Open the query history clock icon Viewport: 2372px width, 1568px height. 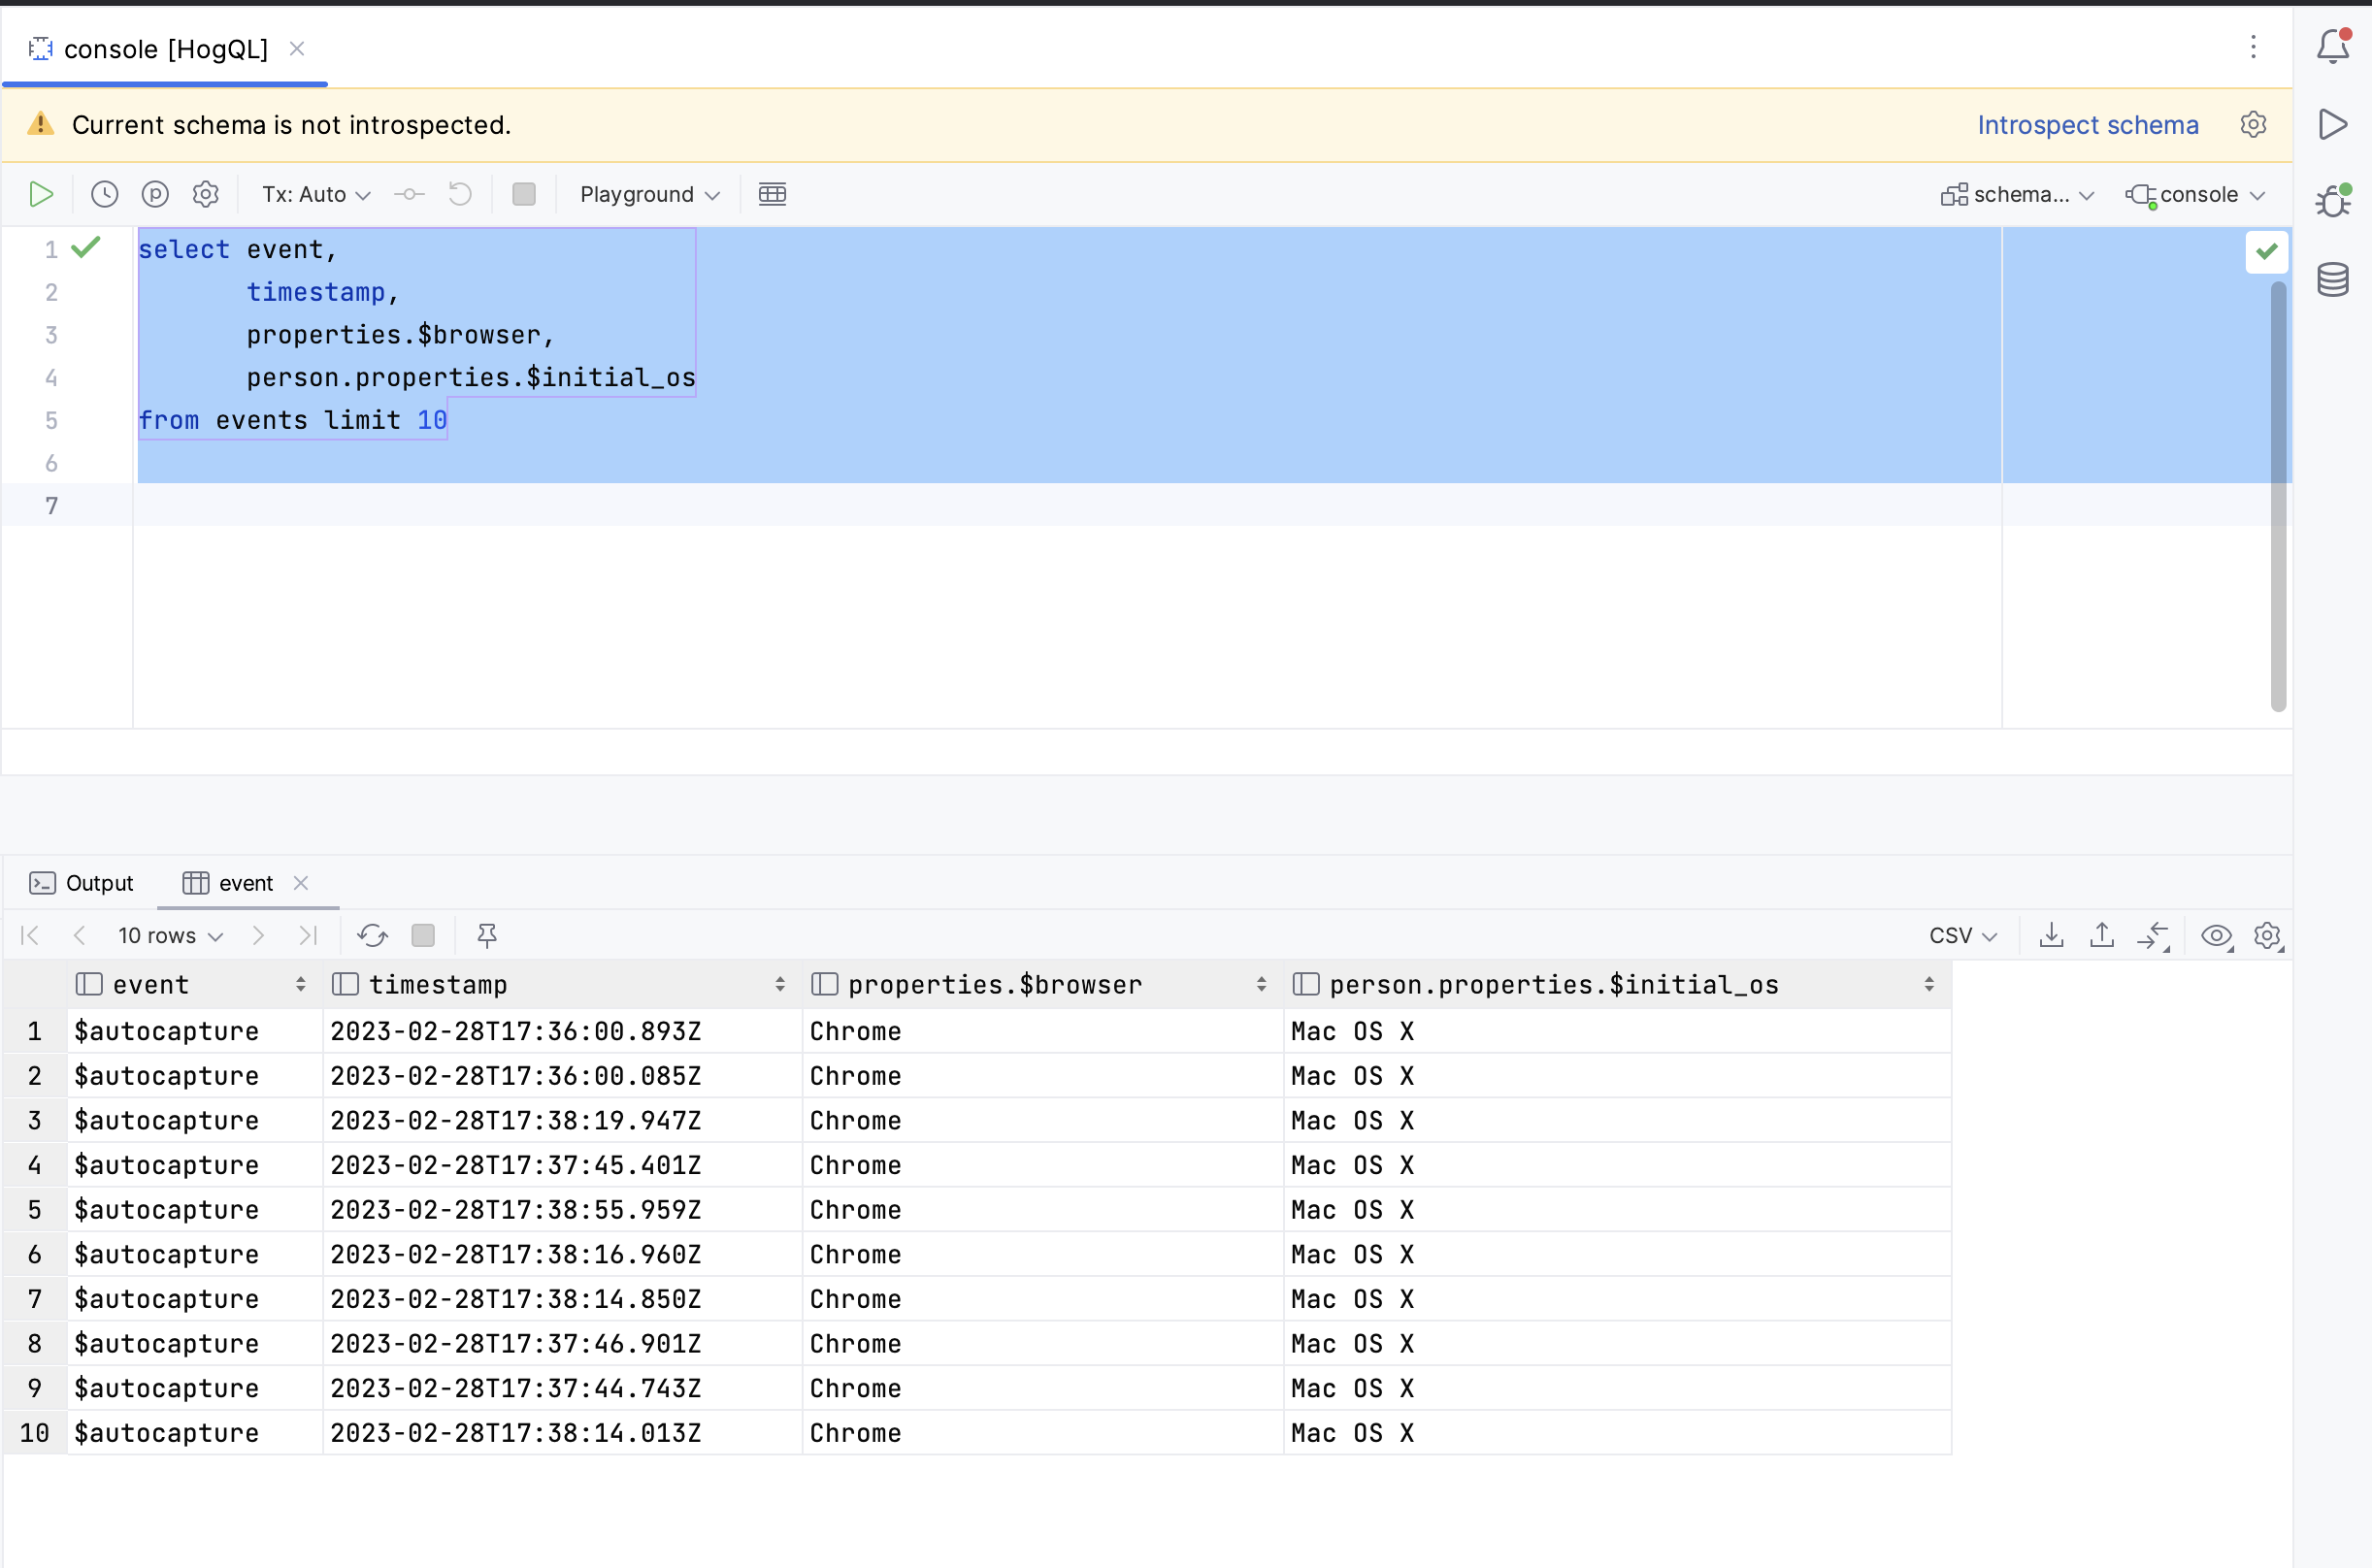tap(104, 194)
